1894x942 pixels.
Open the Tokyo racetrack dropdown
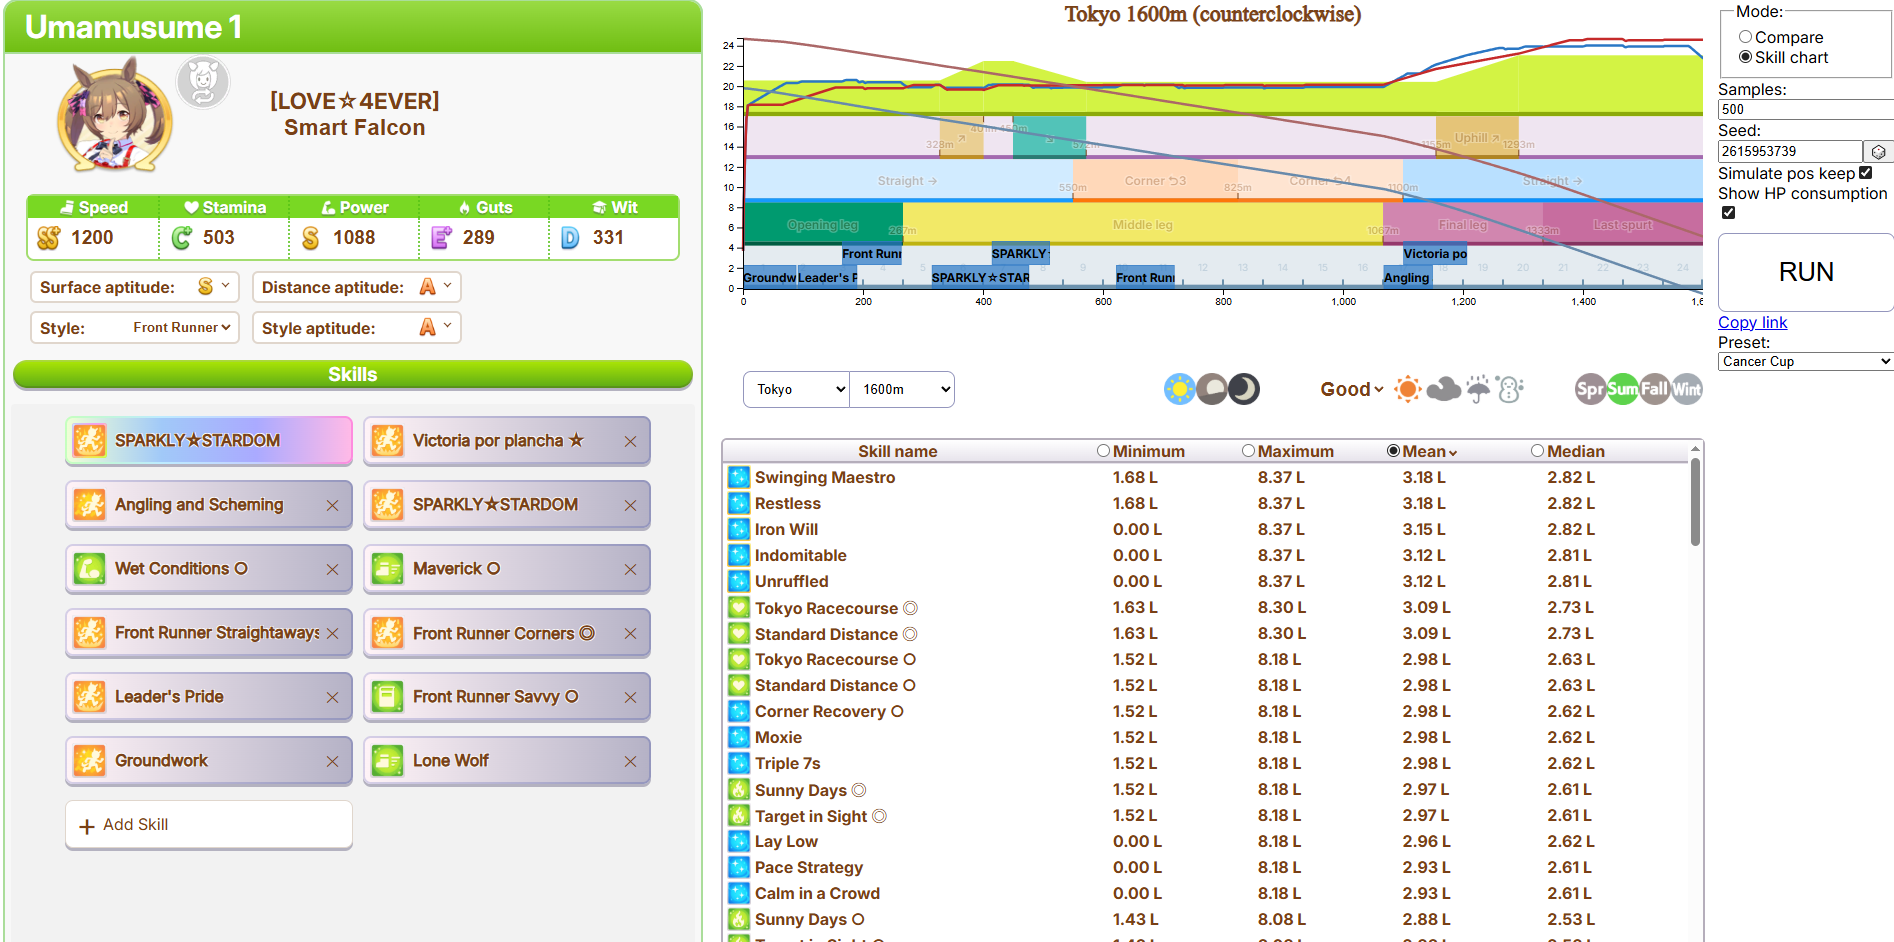pos(797,390)
